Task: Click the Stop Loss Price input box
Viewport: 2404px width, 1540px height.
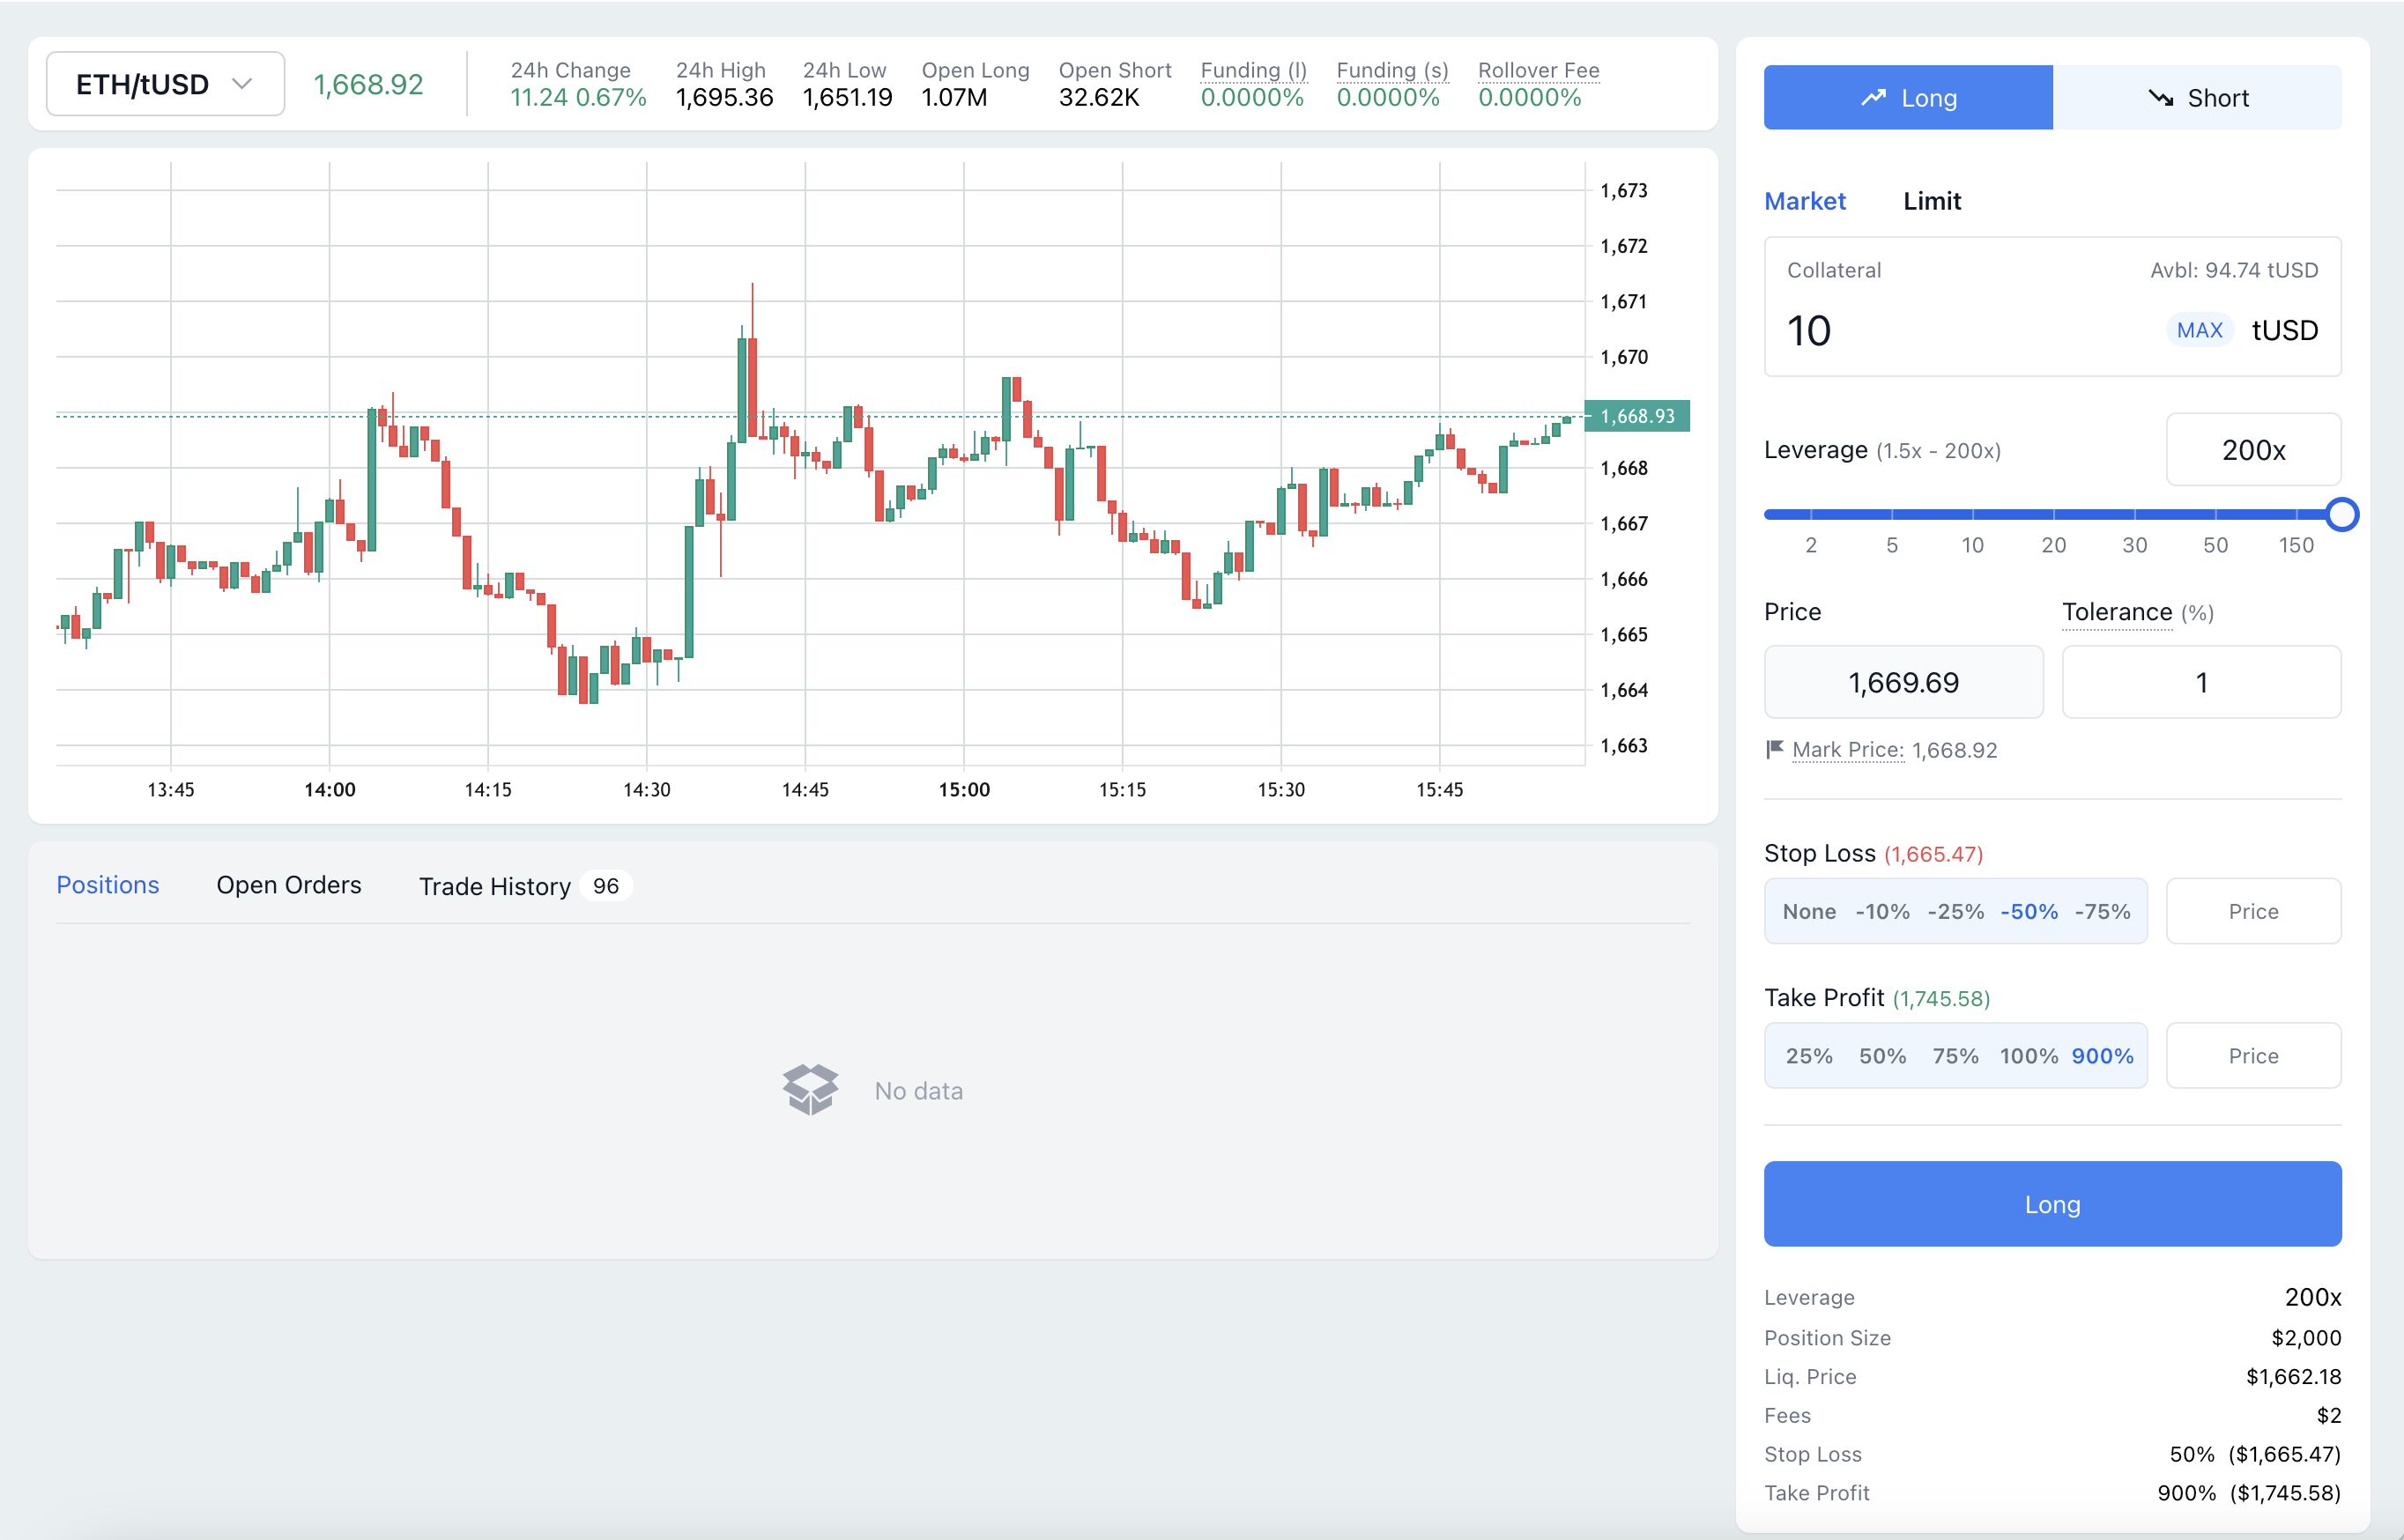Action: coord(2252,911)
